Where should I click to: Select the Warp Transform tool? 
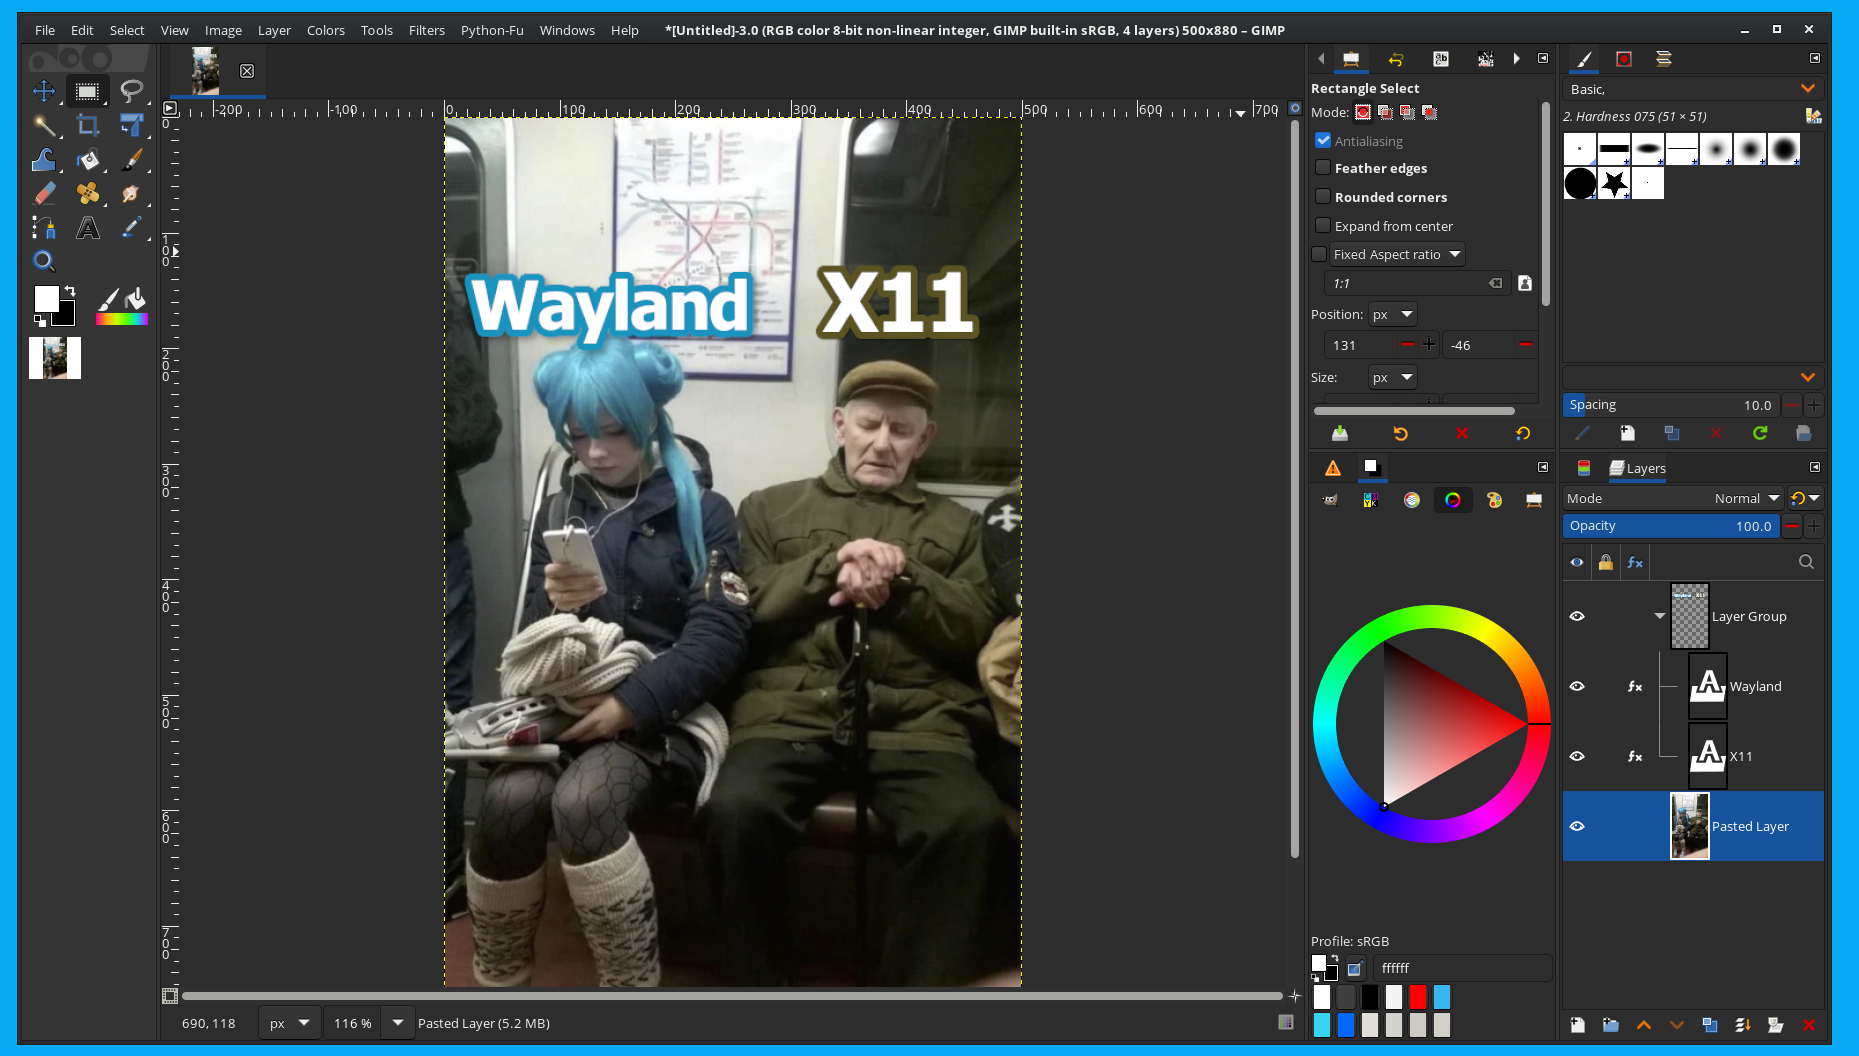(44, 159)
